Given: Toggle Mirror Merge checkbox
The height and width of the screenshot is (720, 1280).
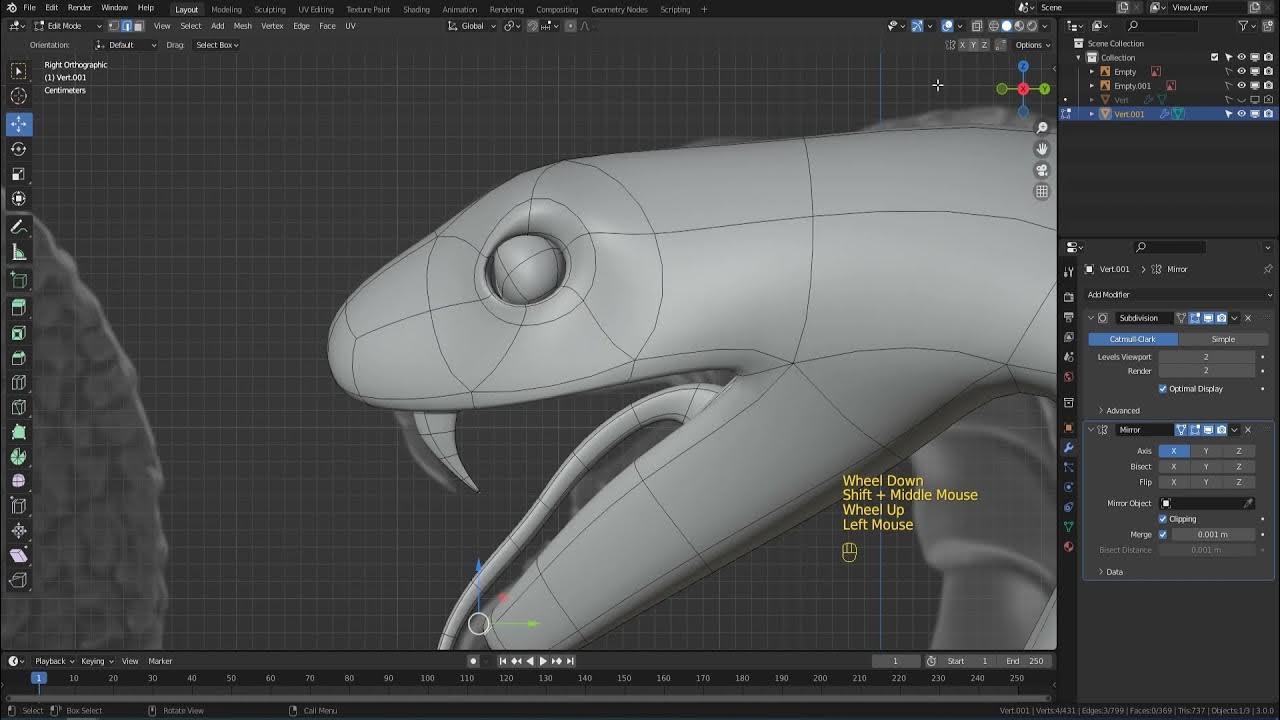Looking at the screenshot, I should pyautogui.click(x=1162, y=534).
